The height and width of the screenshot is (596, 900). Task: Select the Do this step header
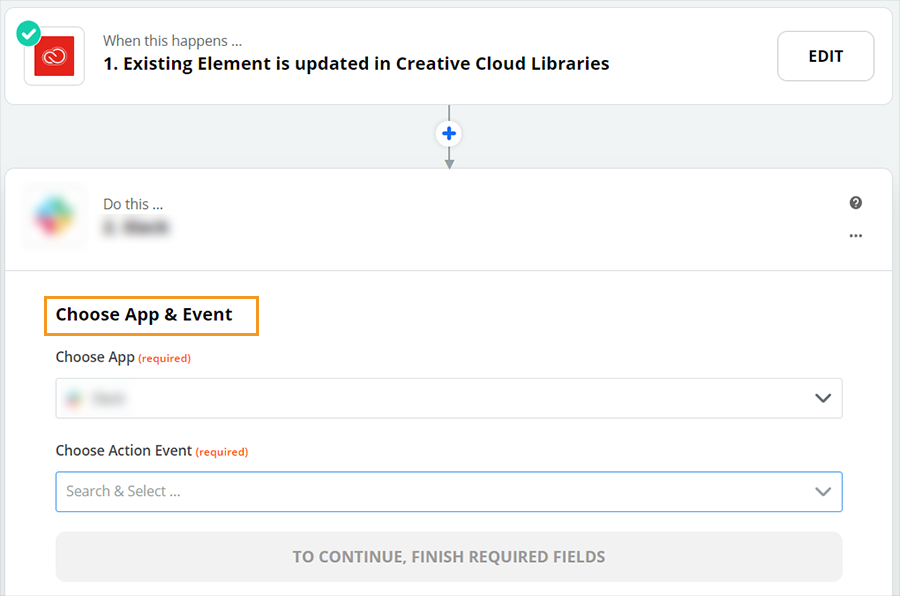[x=134, y=203]
